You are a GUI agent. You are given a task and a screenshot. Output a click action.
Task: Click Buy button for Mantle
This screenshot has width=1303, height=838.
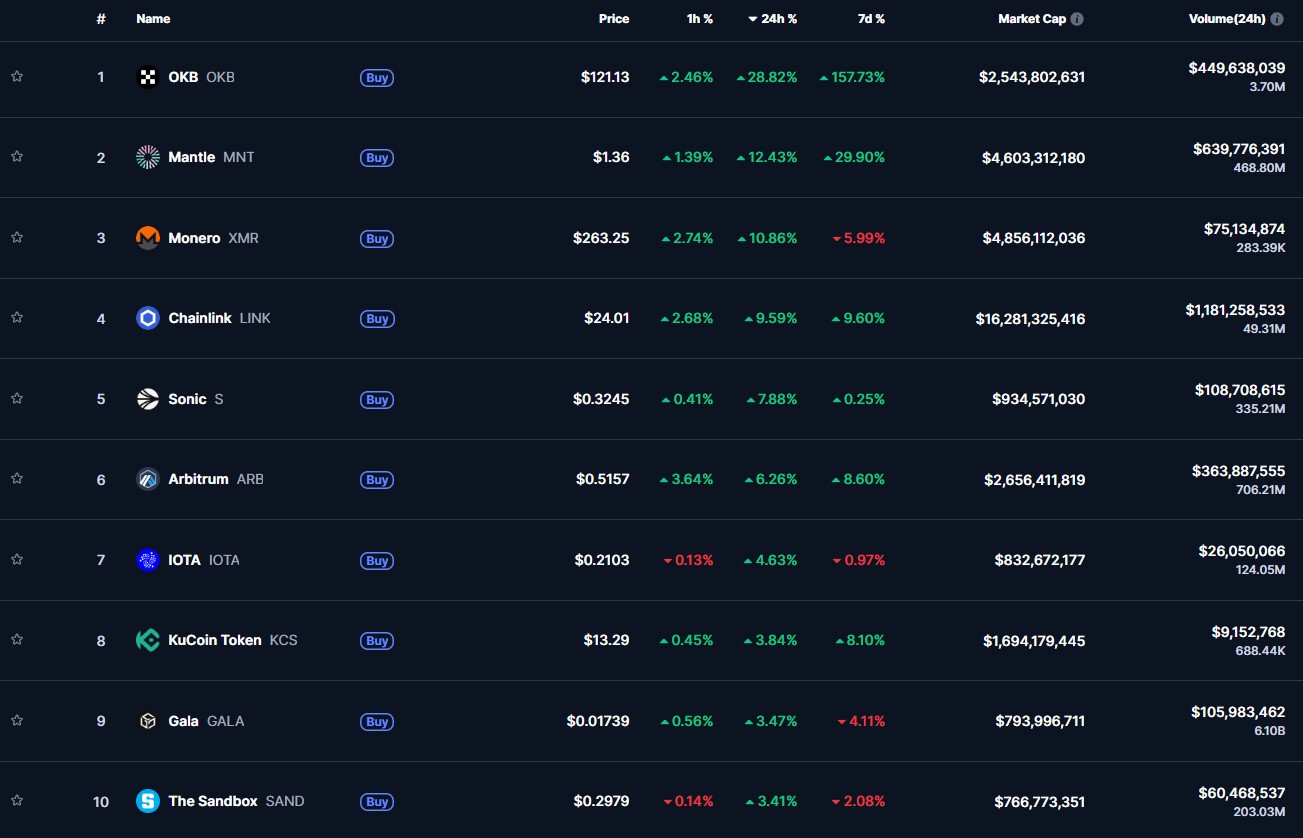377,158
